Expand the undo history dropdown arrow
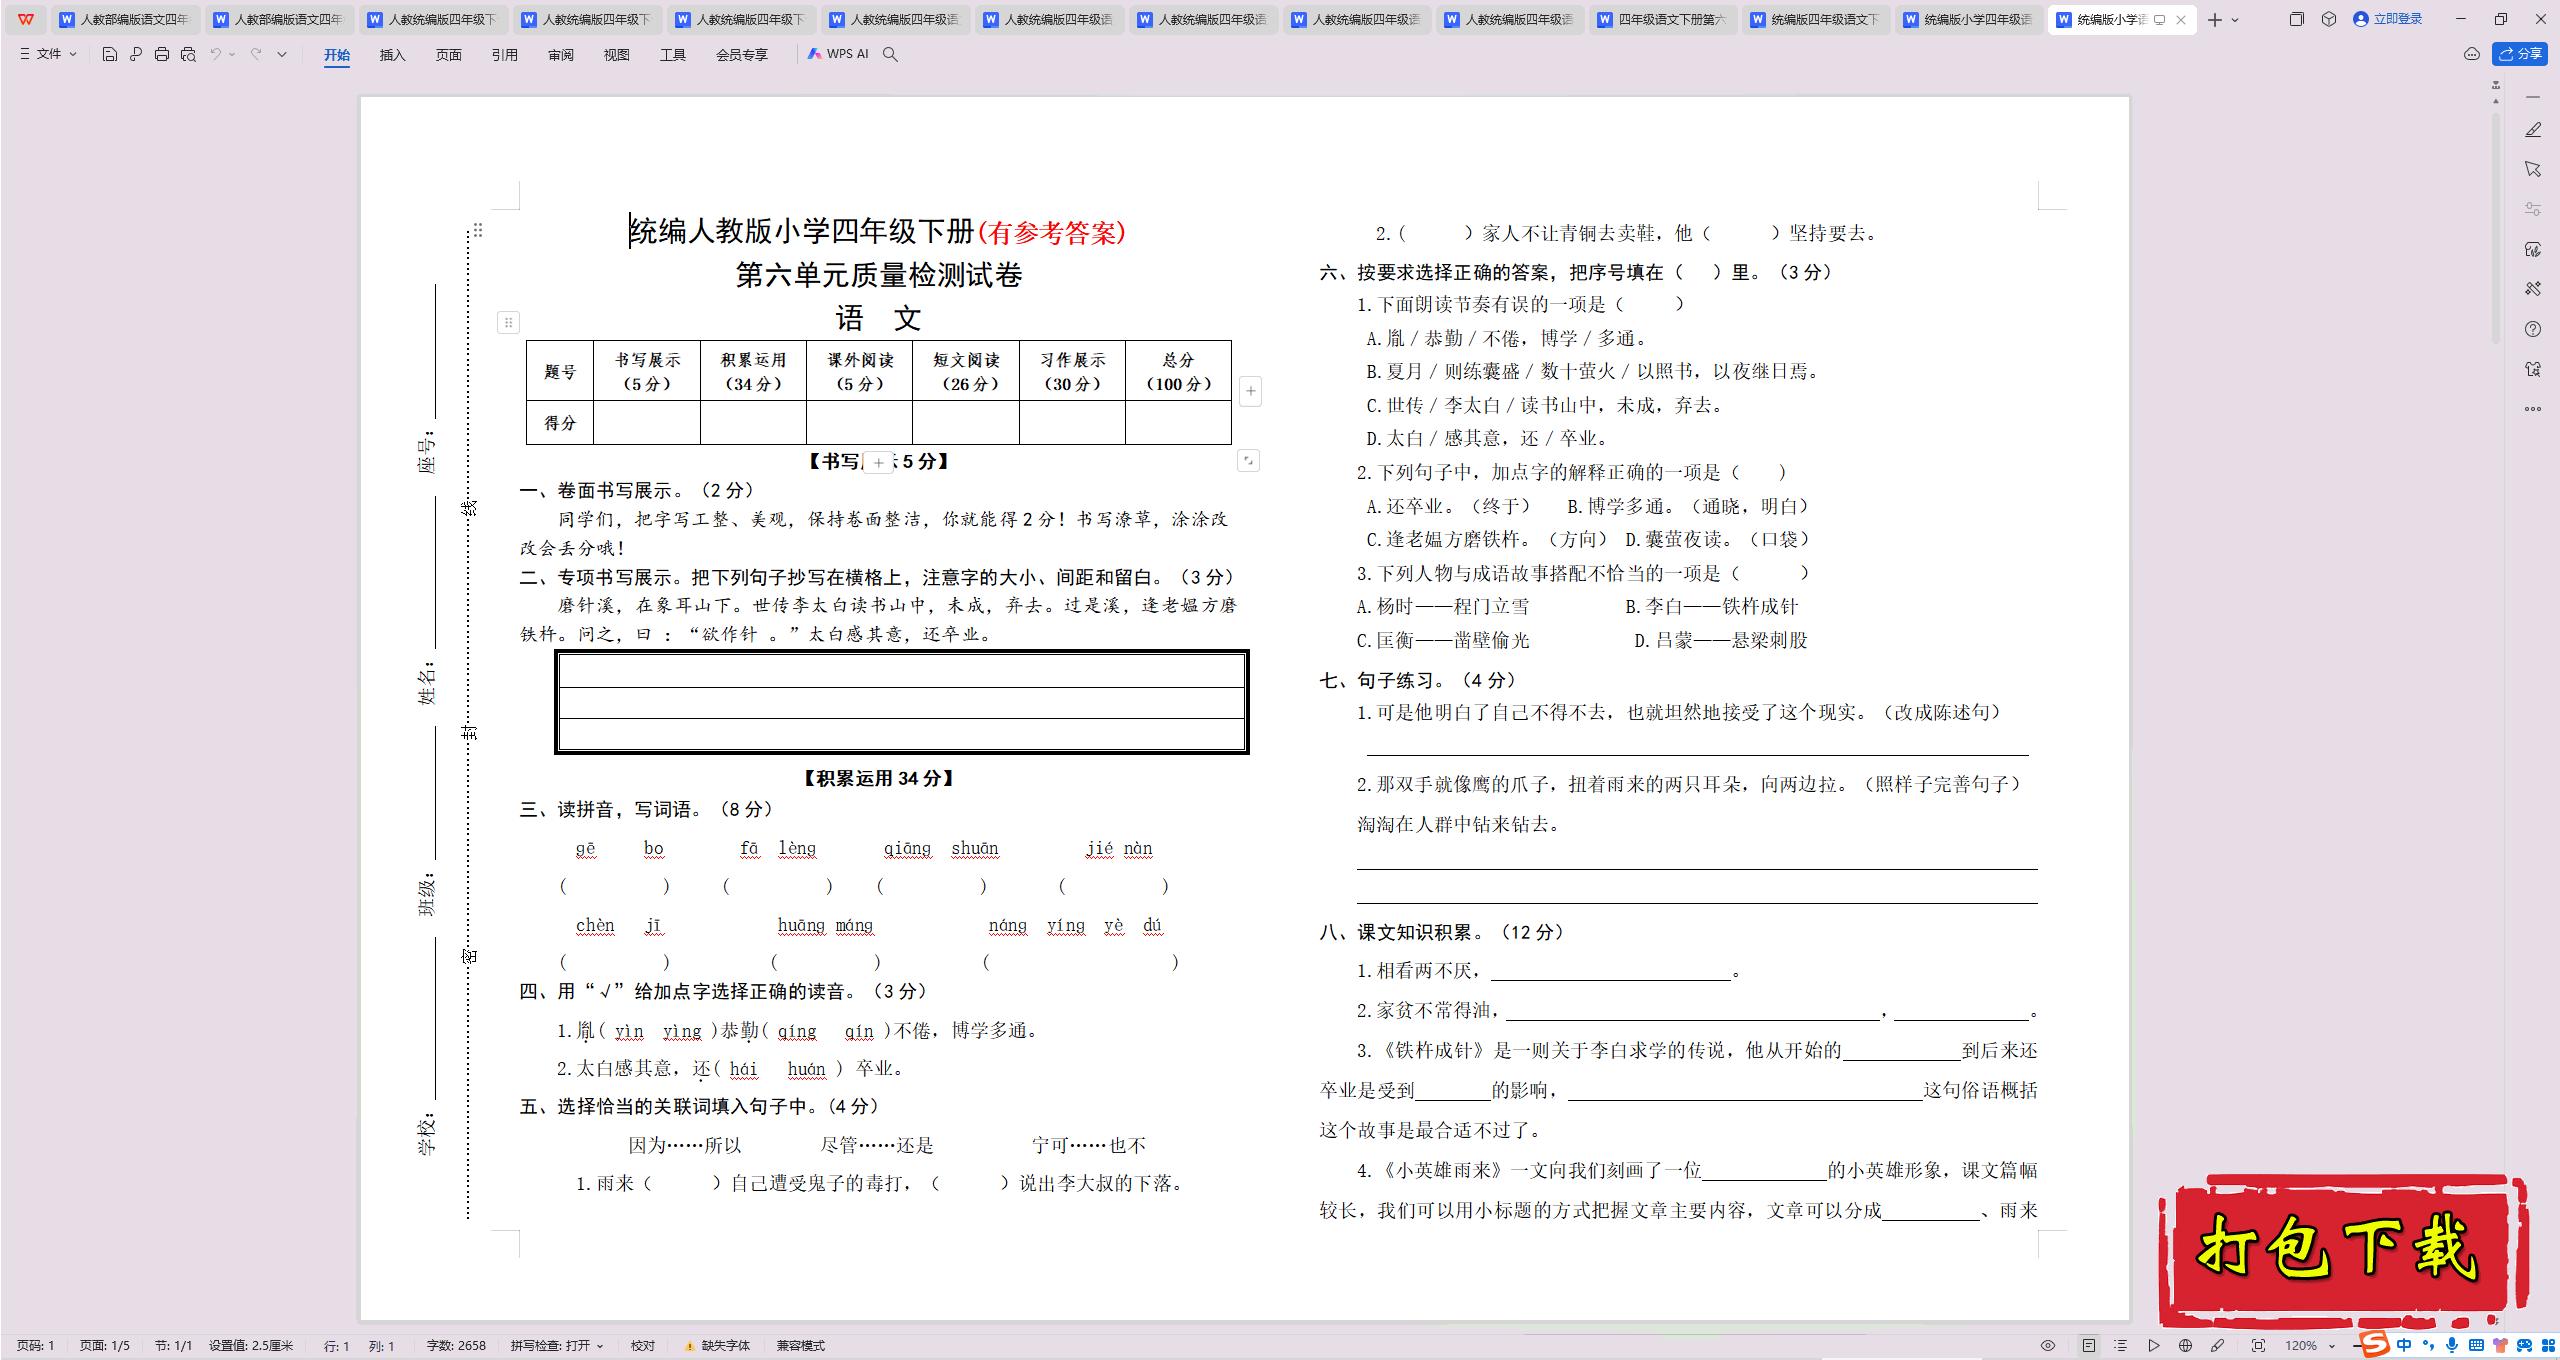 click(x=233, y=54)
